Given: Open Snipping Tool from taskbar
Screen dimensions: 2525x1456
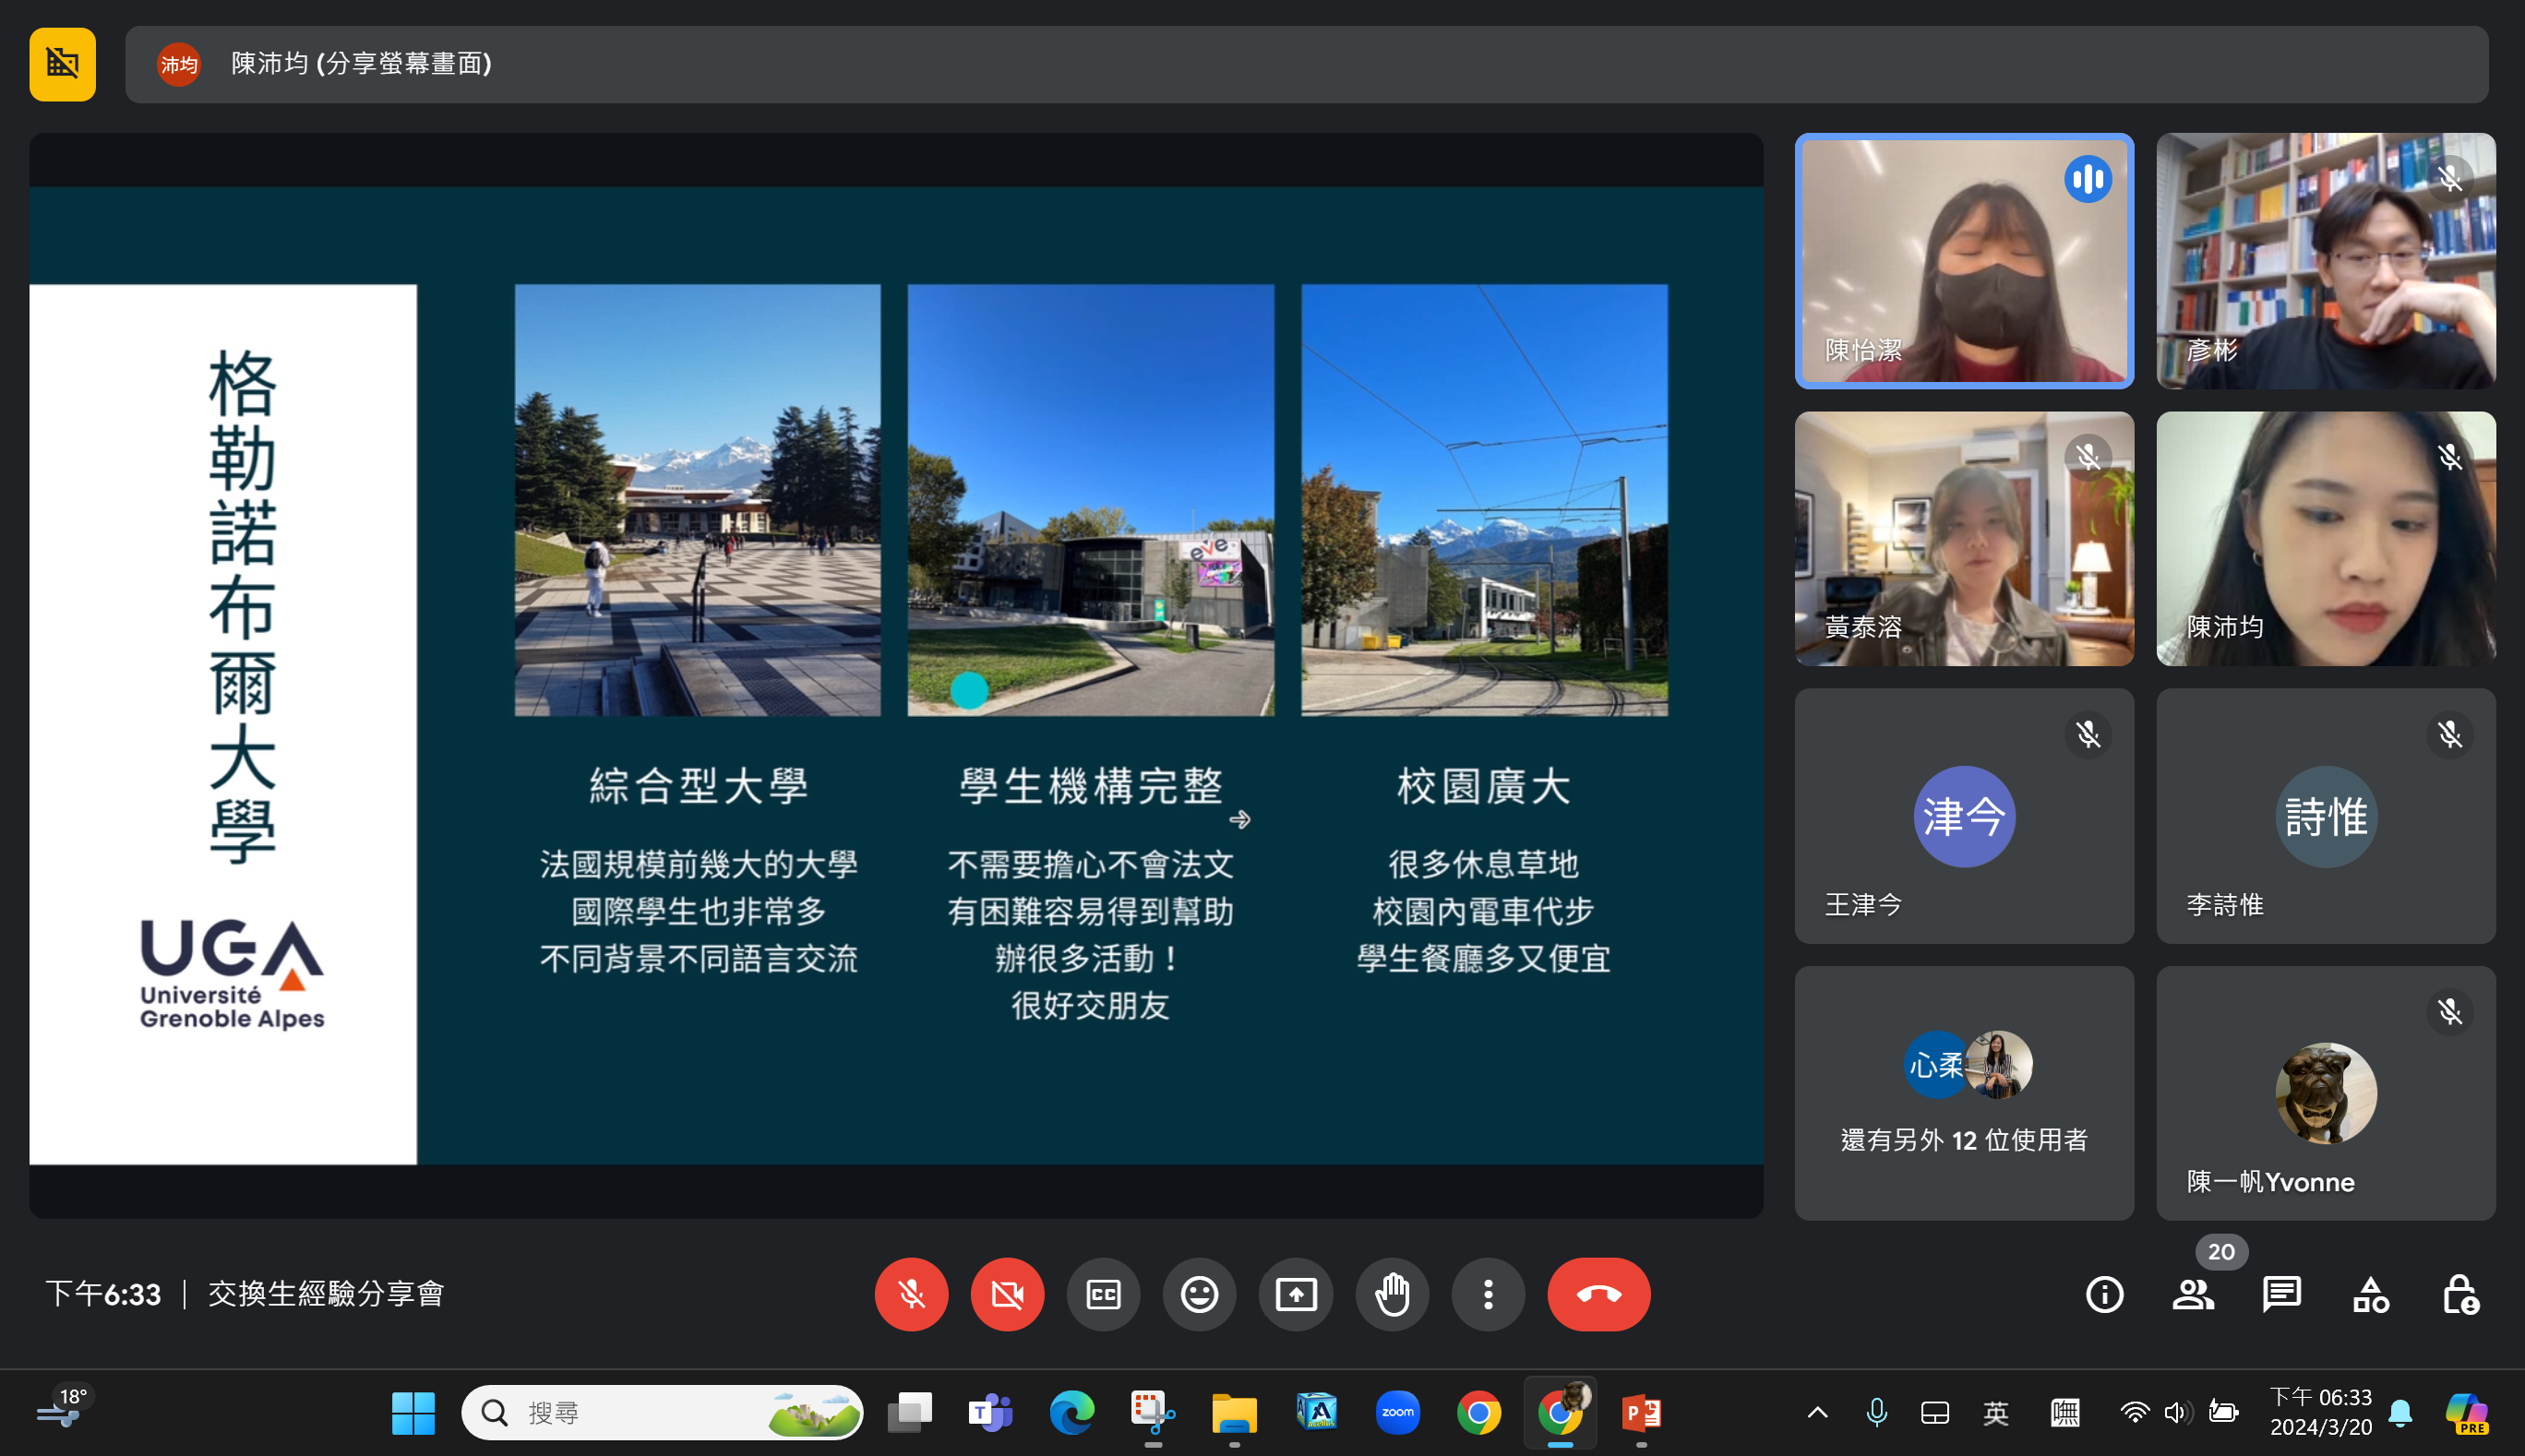Looking at the screenshot, I should (1153, 1413).
